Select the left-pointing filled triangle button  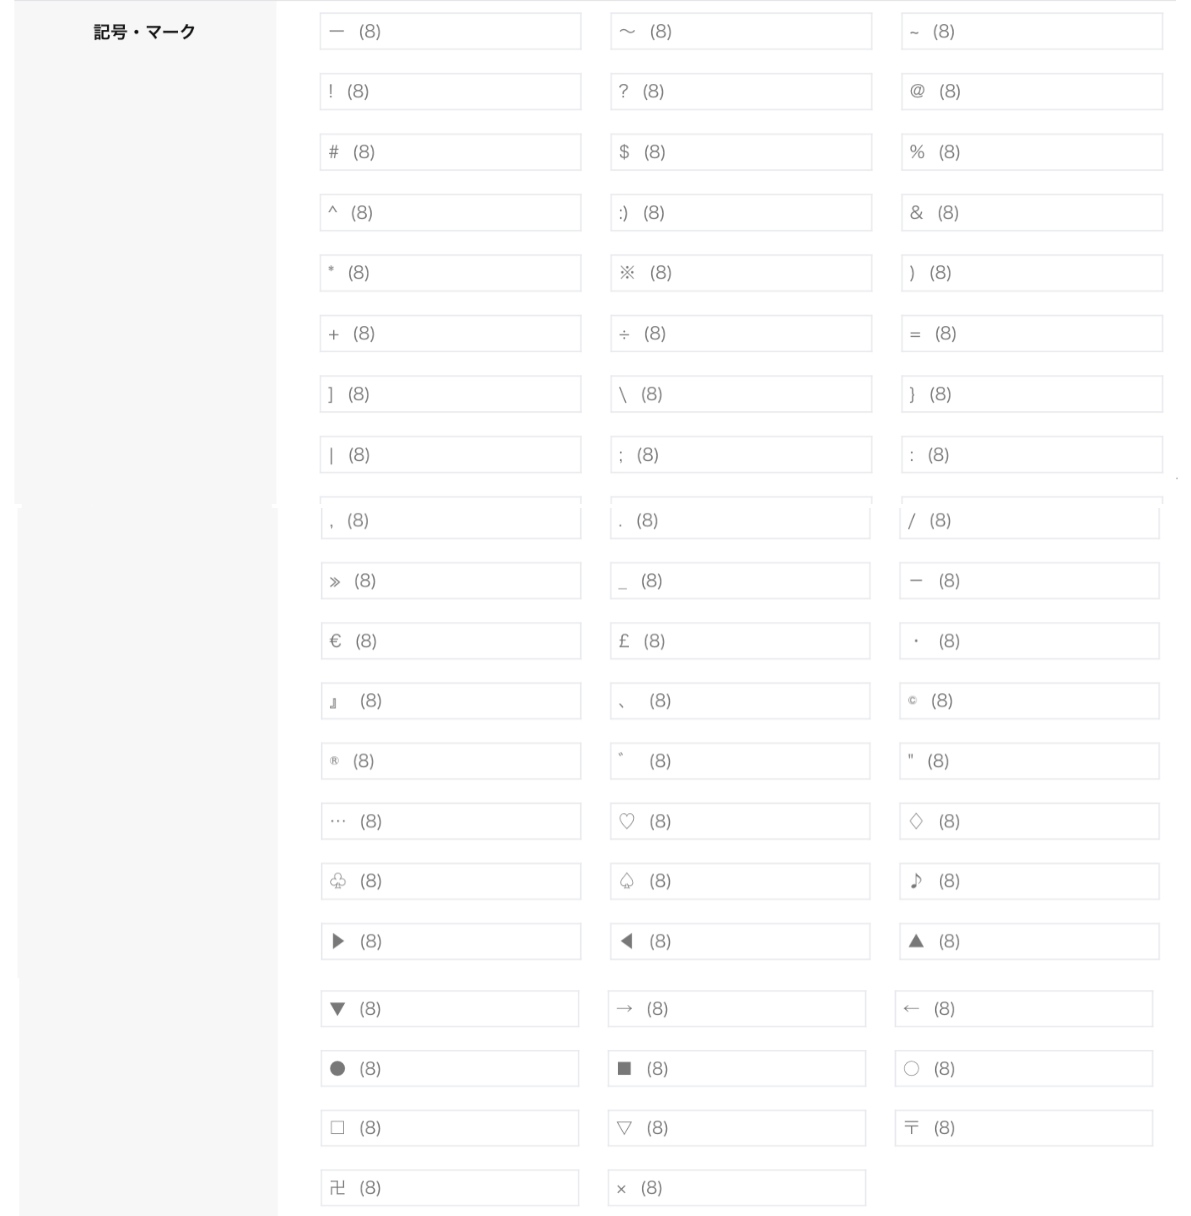(740, 941)
